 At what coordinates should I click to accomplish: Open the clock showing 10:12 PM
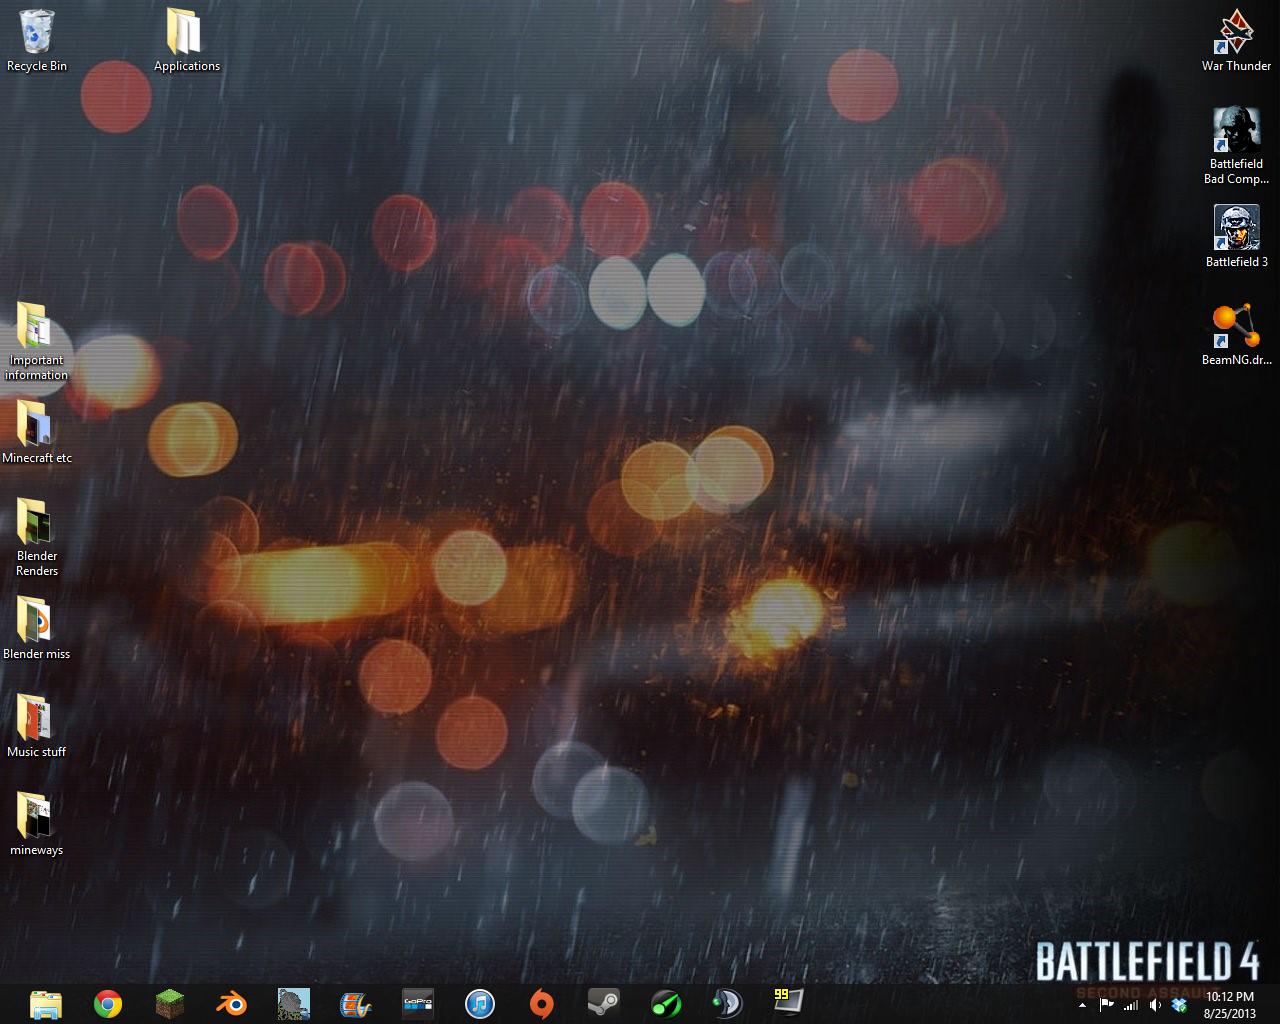coord(1230,1005)
